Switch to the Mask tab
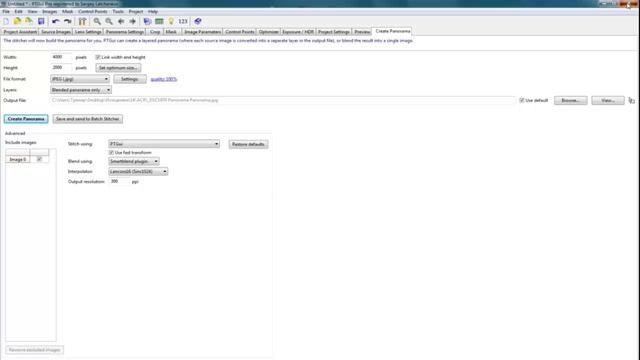Viewport: 640px width, 360px height. pos(171,32)
